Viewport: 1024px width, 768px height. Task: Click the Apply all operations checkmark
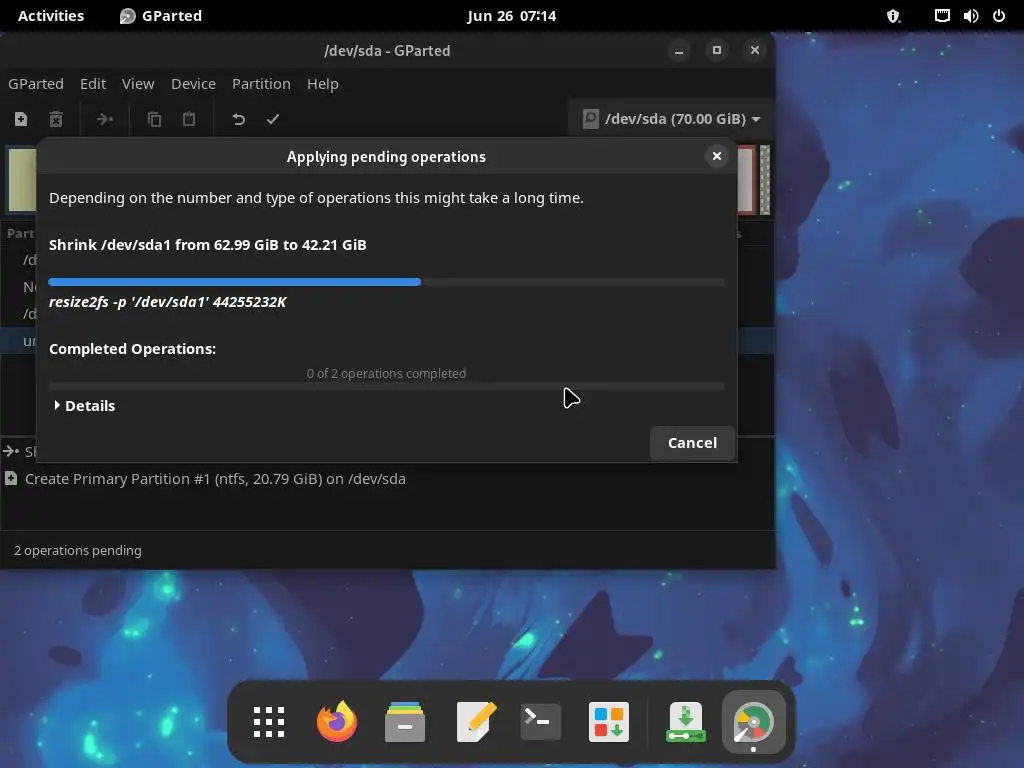click(273, 119)
